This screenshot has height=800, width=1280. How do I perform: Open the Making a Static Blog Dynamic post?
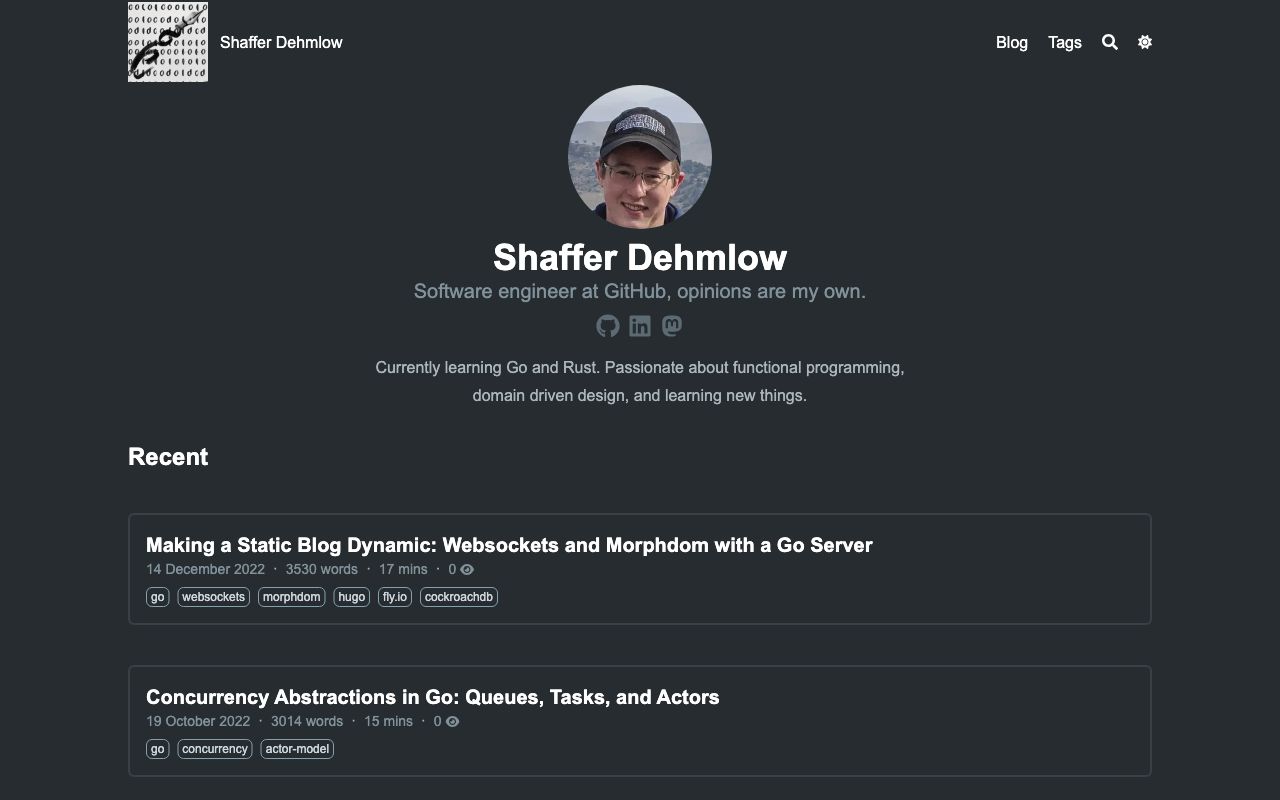pos(509,545)
